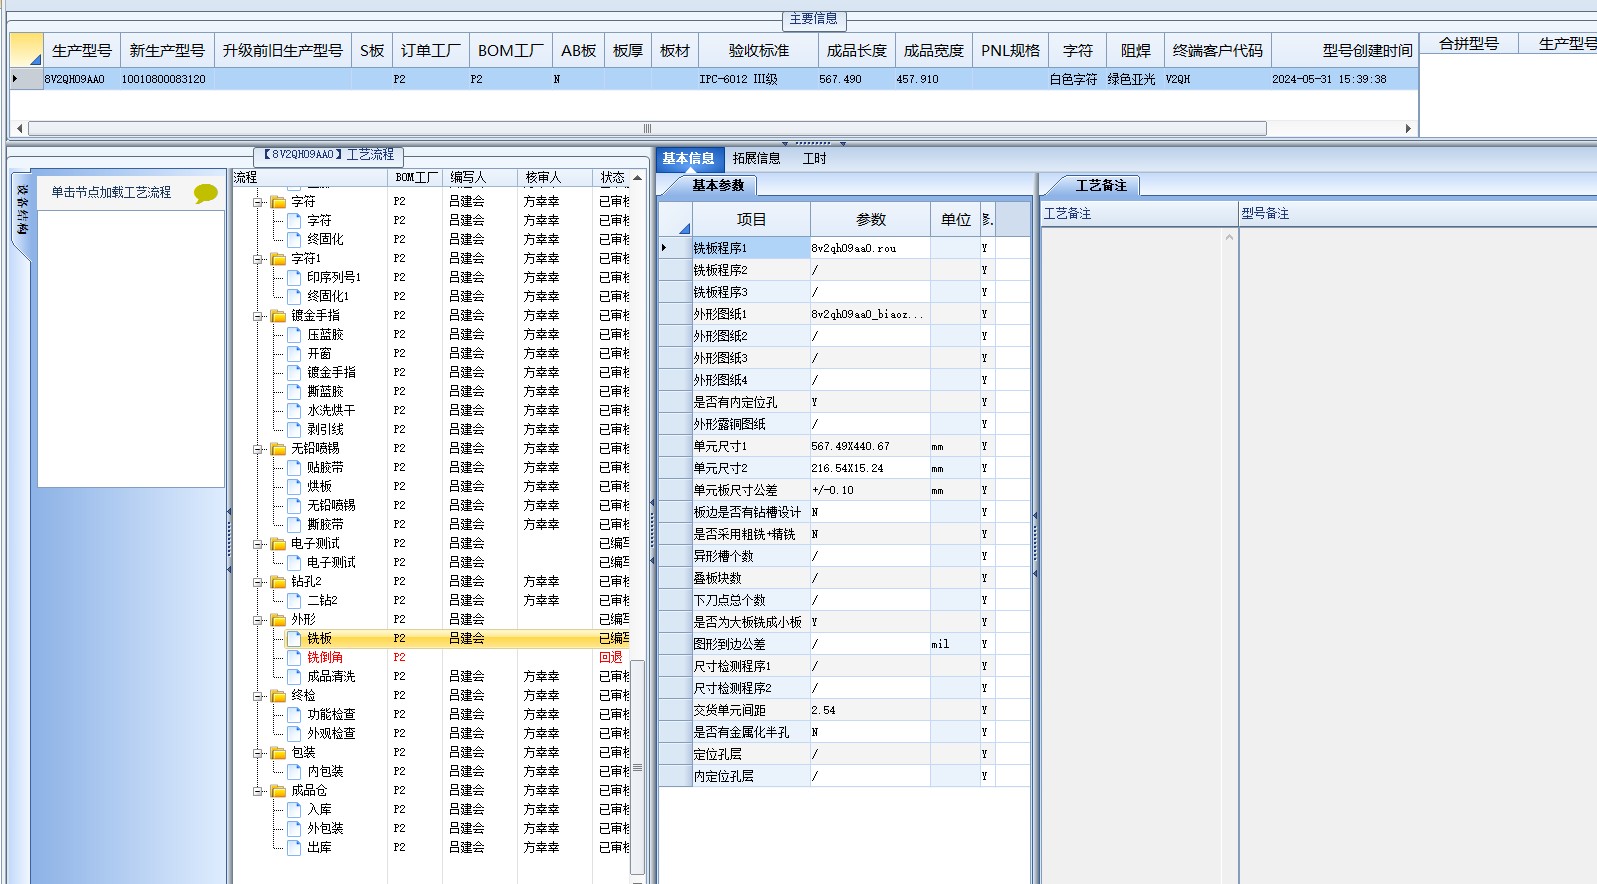The width and height of the screenshot is (1597, 884).
Task: Click the document icon beside 水洗烘干
Action: 294,411
